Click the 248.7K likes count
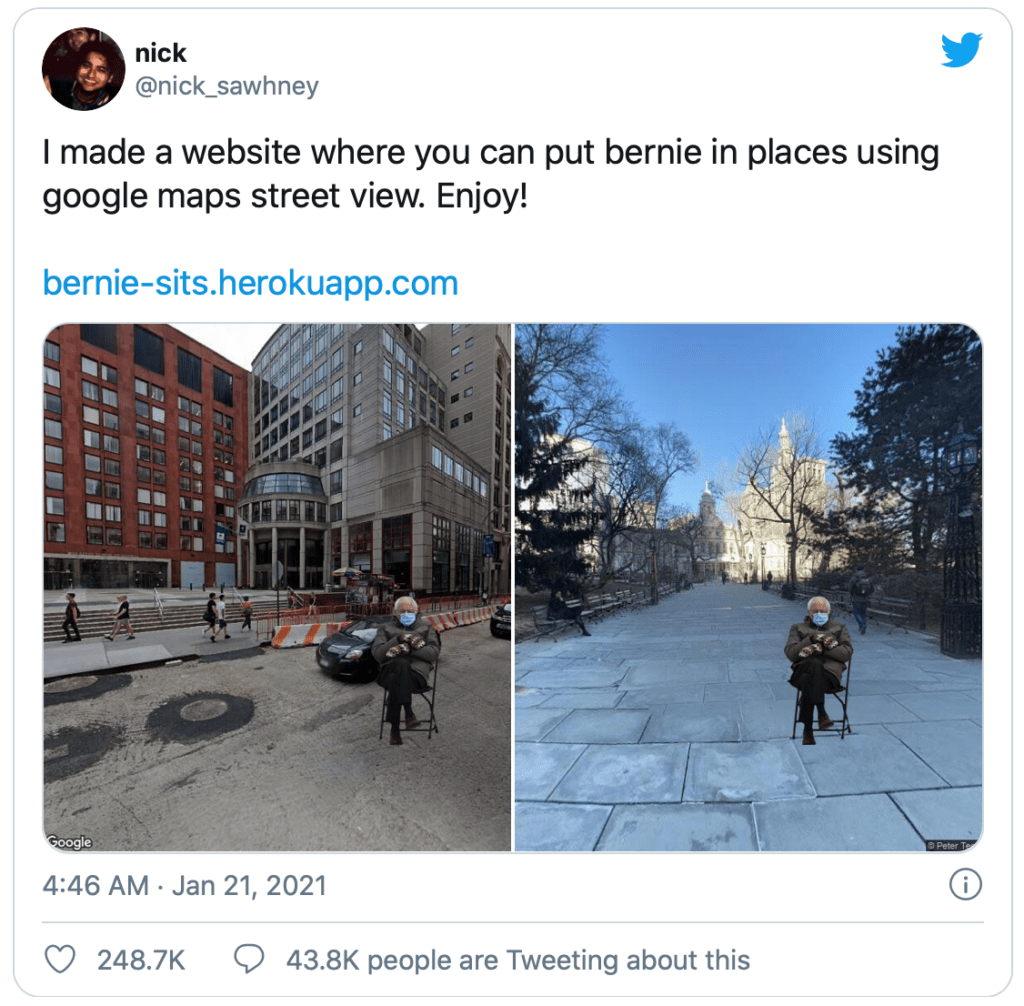This screenshot has width=1024, height=1006. point(141,960)
